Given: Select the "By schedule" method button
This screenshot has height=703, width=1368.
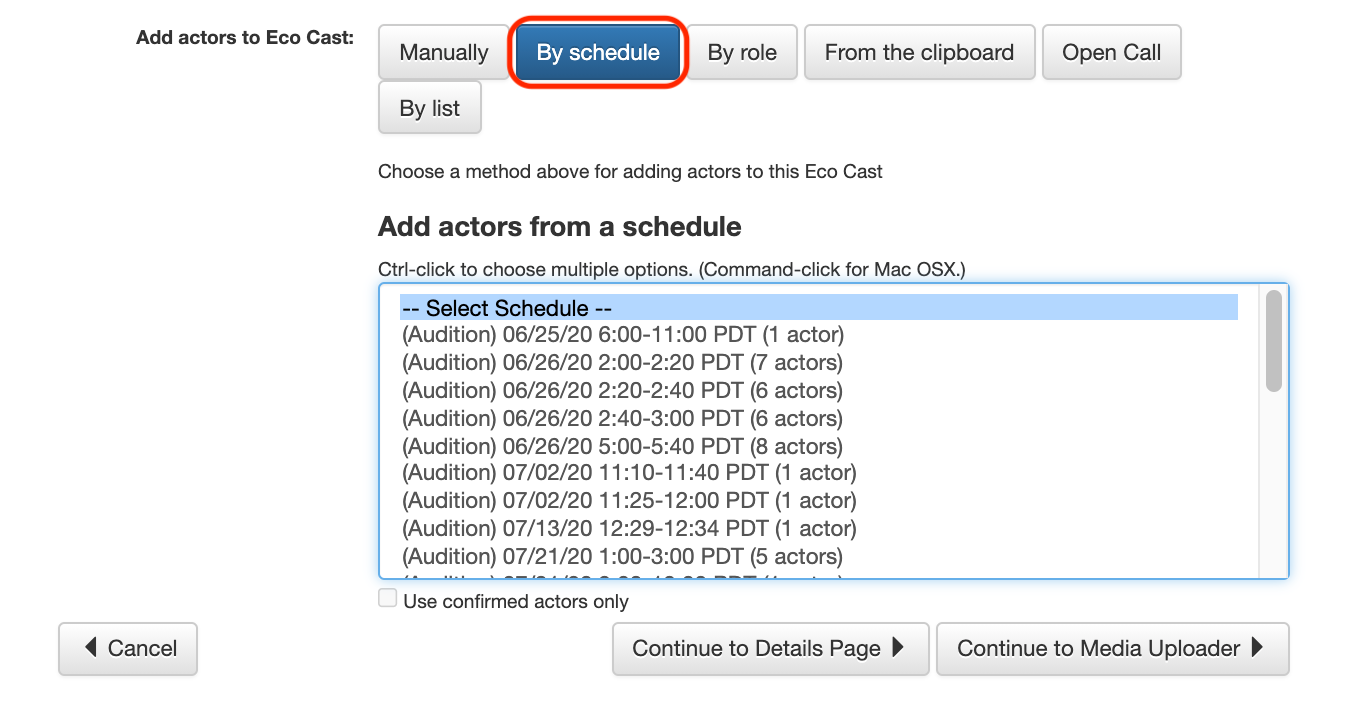Looking at the screenshot, I should pyautogui.click(x=597, y=52).
